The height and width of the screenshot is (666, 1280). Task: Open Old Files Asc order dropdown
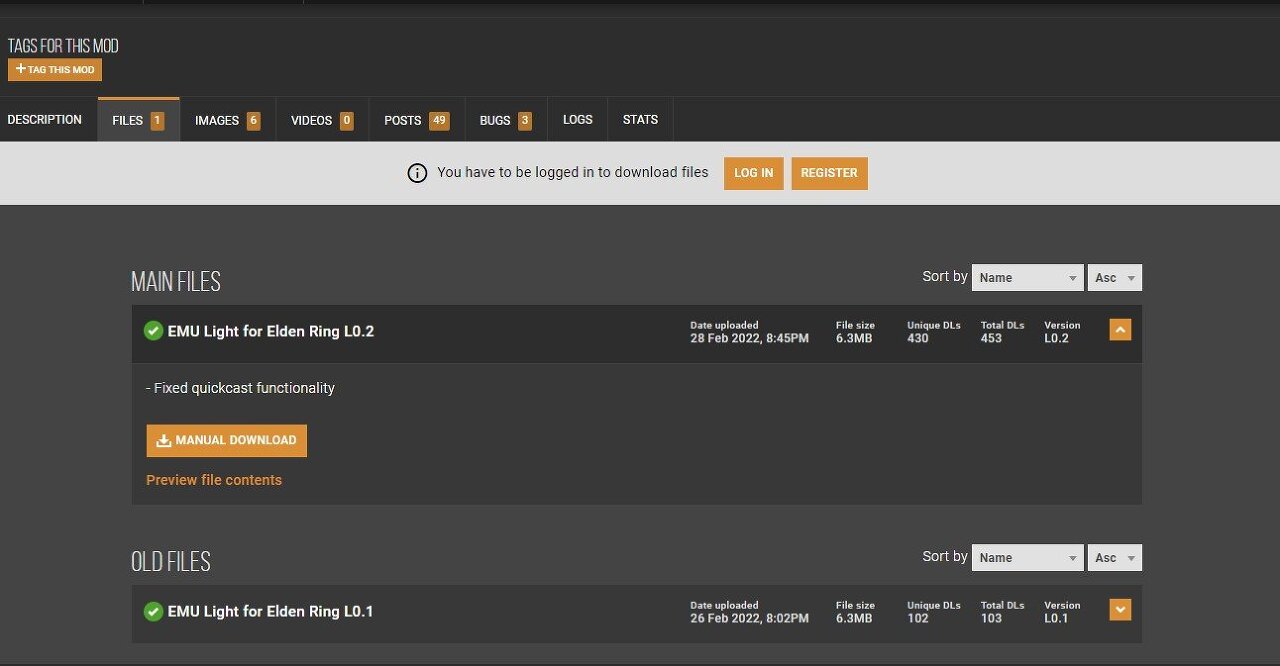1115,558
